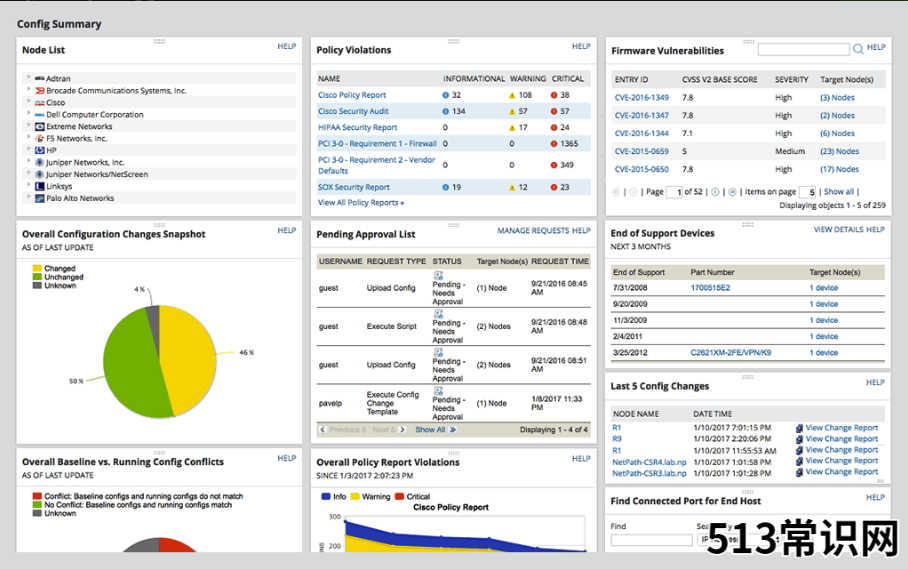Click the Adtran vendor icon
The image size is (908, 569).
coord(39,78)
